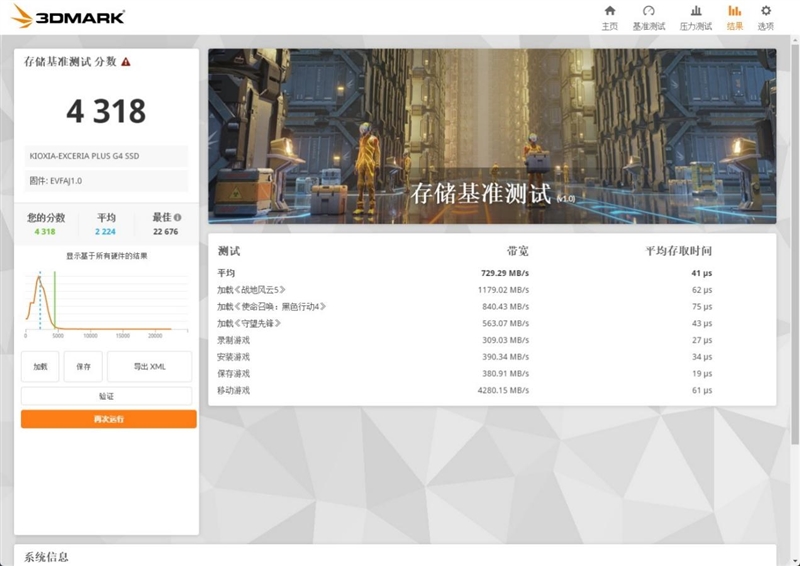Open the 压力测试 stress test tab

coord(695,18)
